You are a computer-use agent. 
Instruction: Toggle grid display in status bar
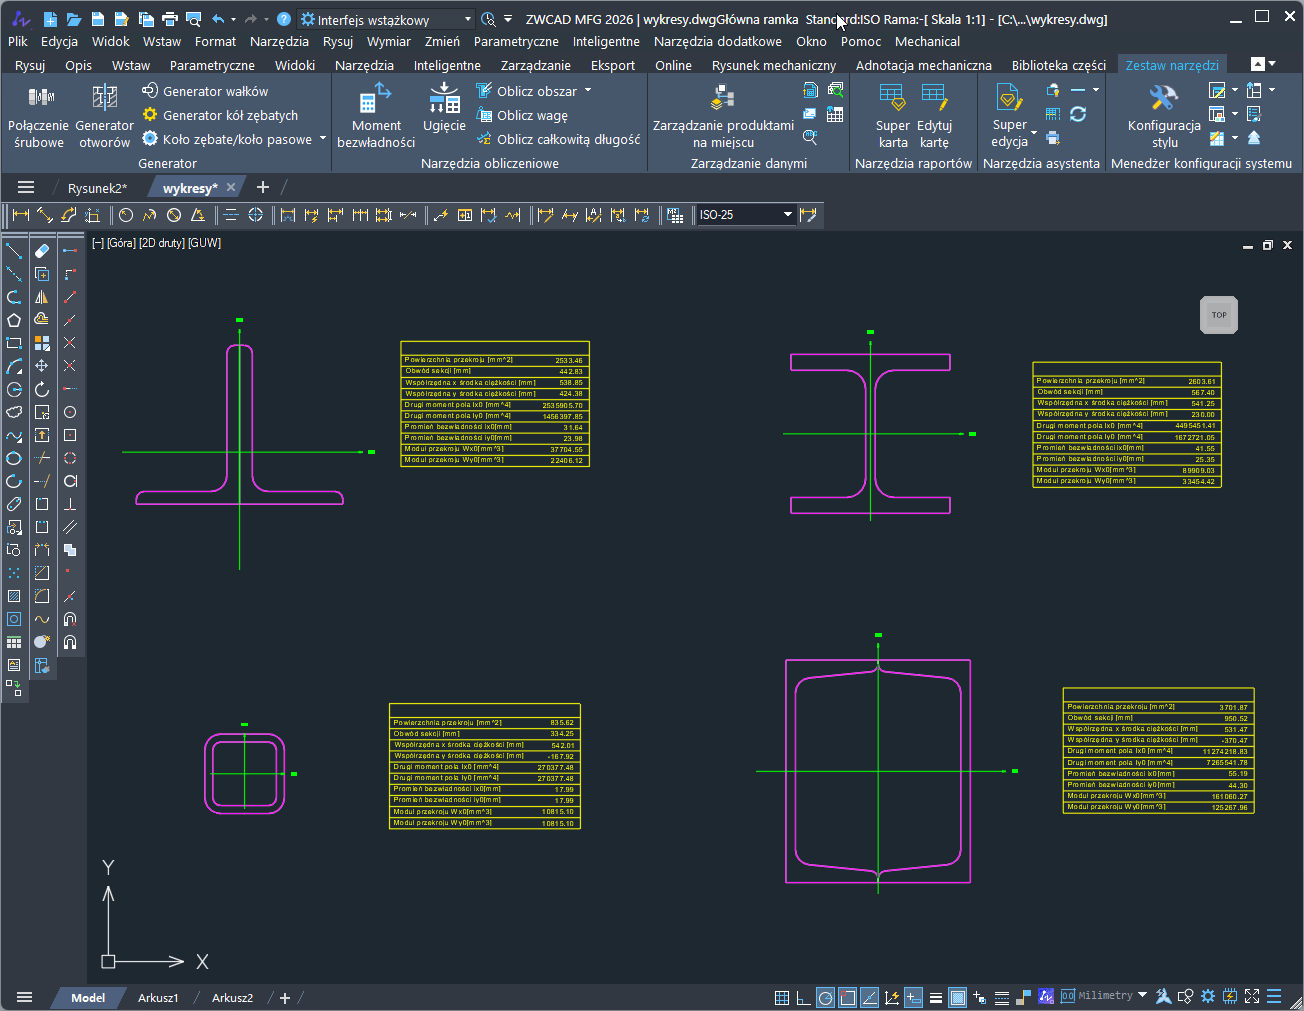pos(782,997)
